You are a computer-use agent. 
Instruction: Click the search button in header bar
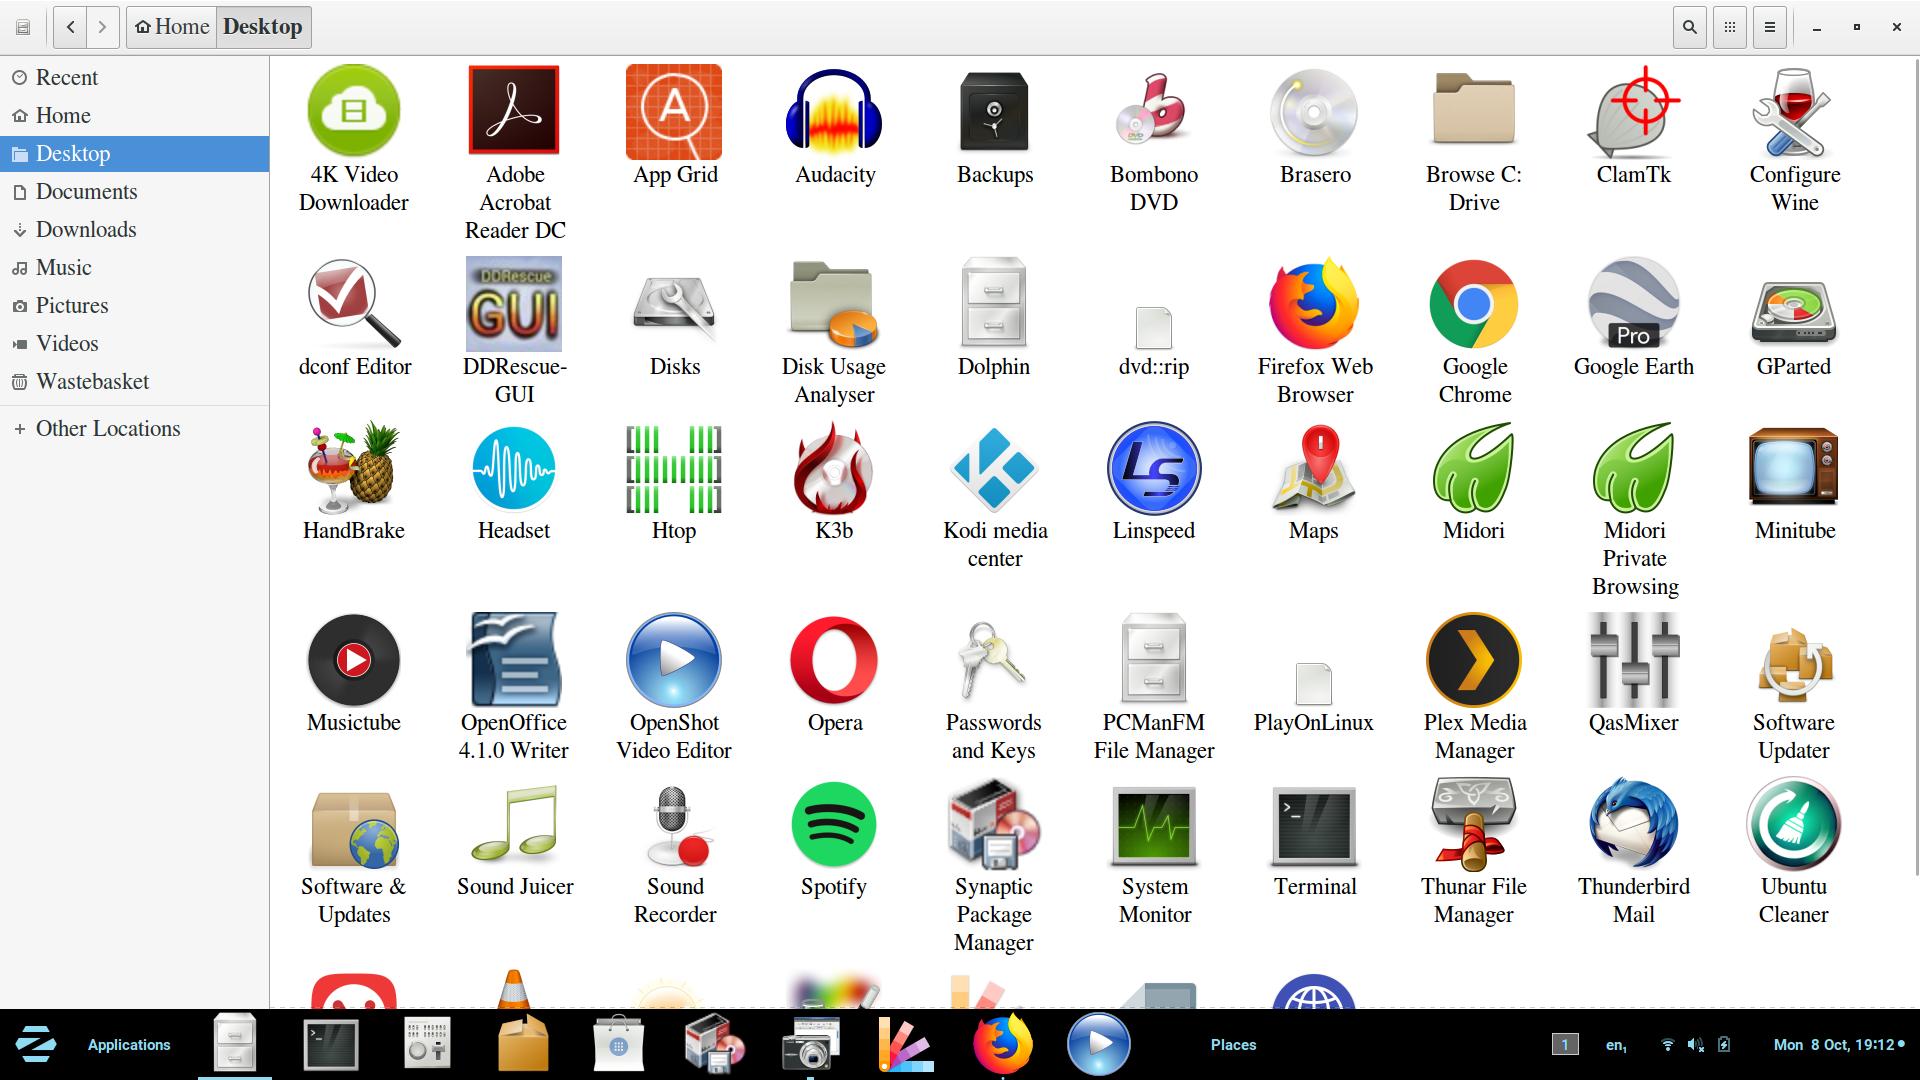(1689, 27)
